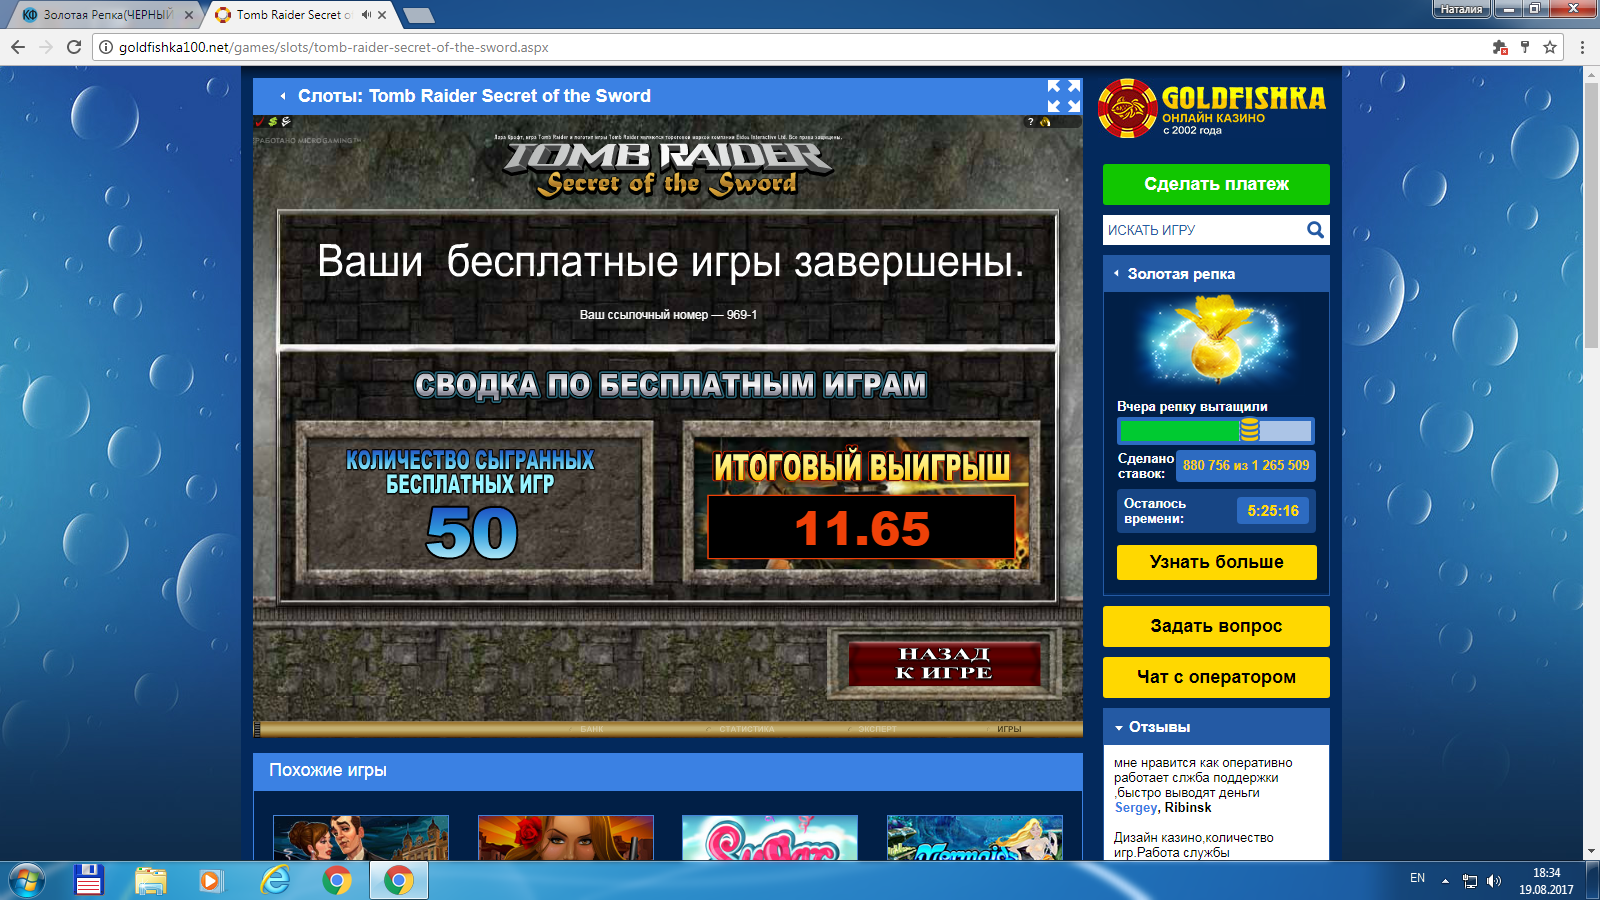
Task: Click the EN language indicator
Action: click(1417, 878)
